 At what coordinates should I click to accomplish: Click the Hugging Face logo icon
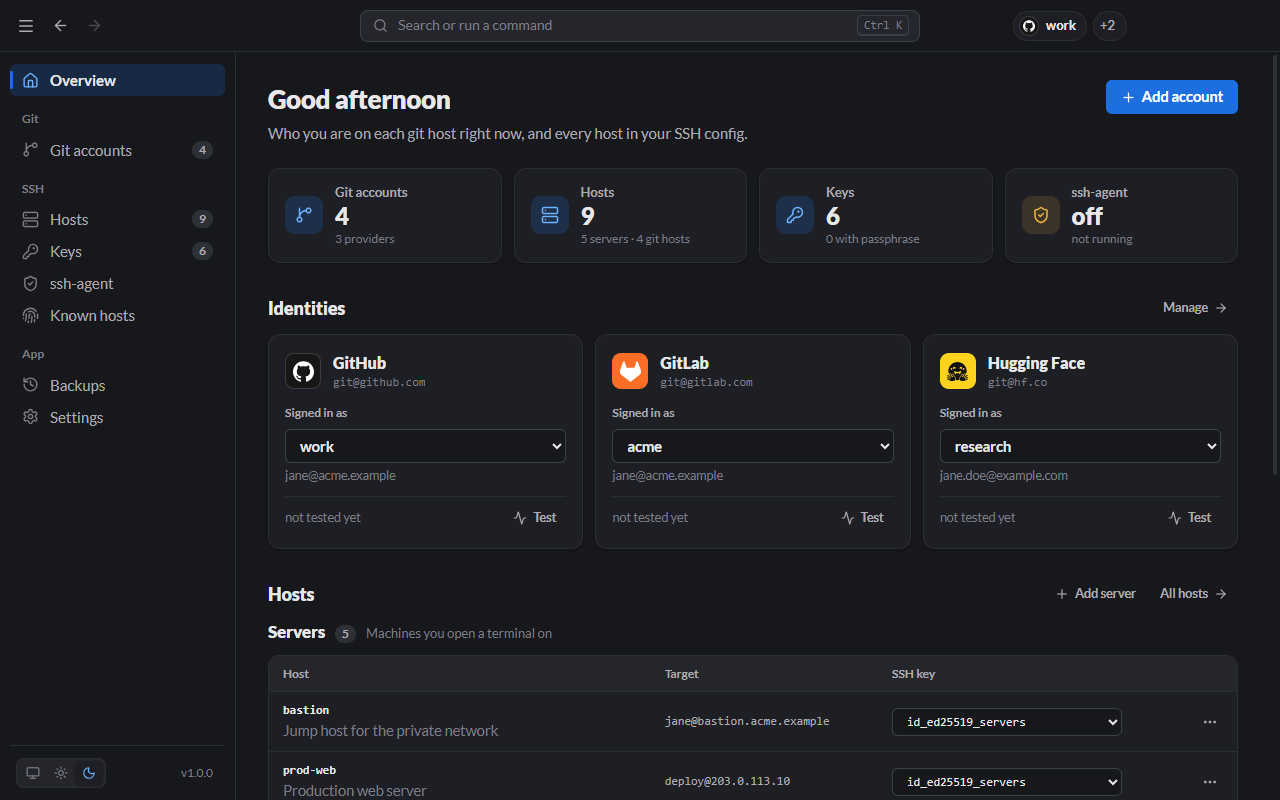[x=958, y=371]
